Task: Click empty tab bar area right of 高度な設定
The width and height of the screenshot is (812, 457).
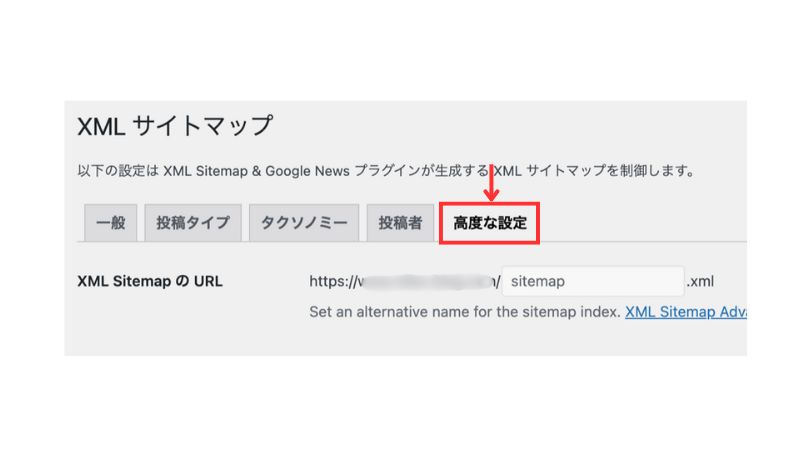Action: point(640,224)
